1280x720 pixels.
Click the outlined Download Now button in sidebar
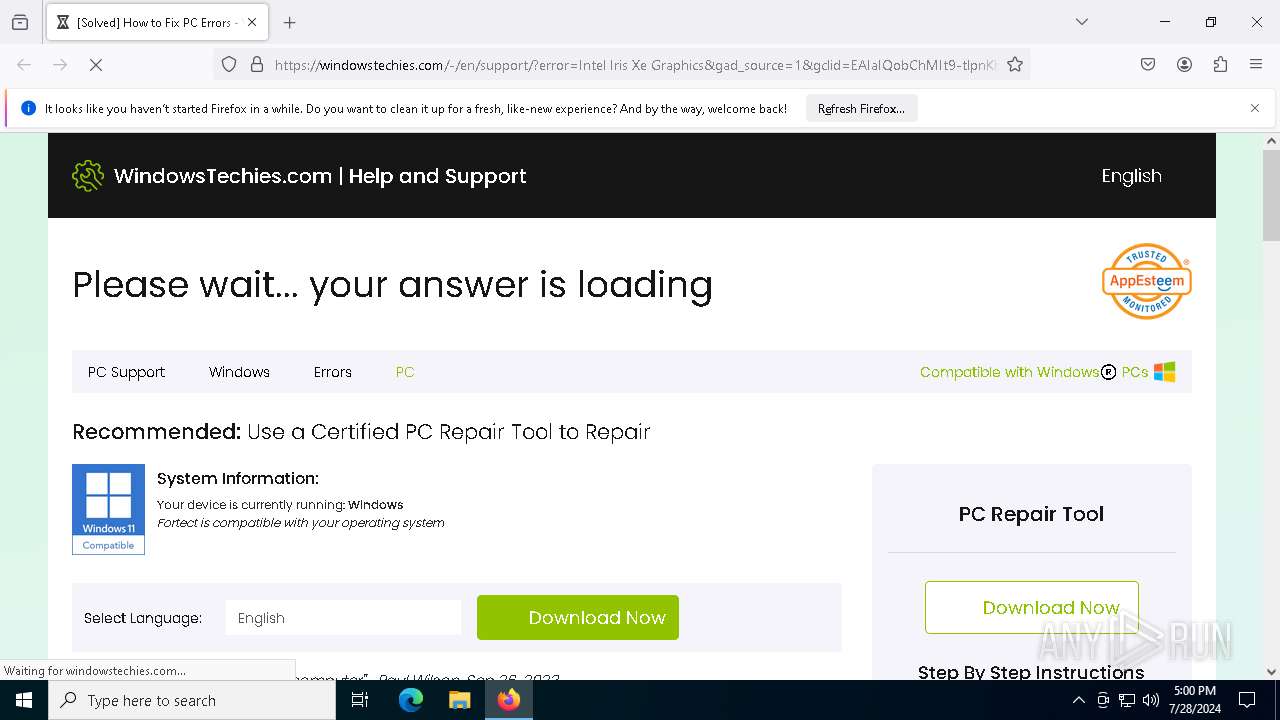click(1031, 607)
